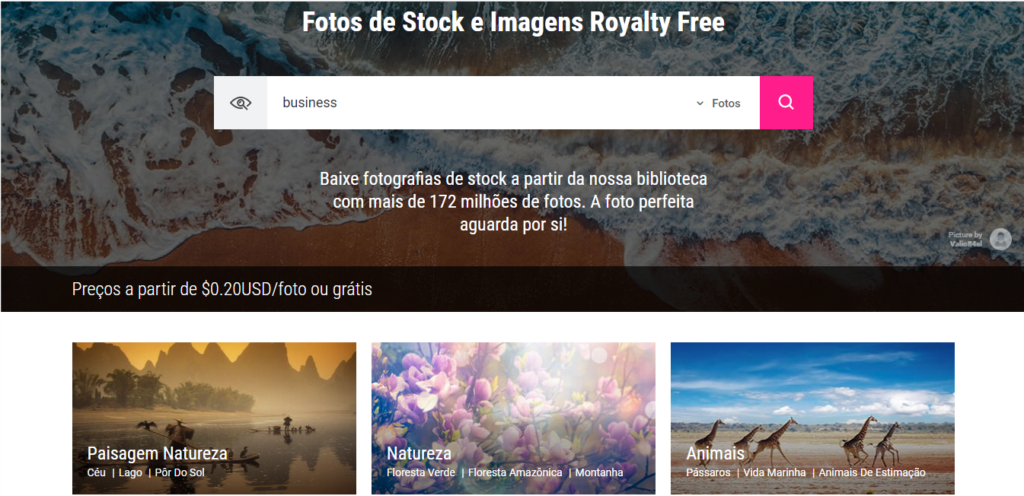1024x496 pixels.
Task: Open visual search with the eye icon
Action: [240, 102]
